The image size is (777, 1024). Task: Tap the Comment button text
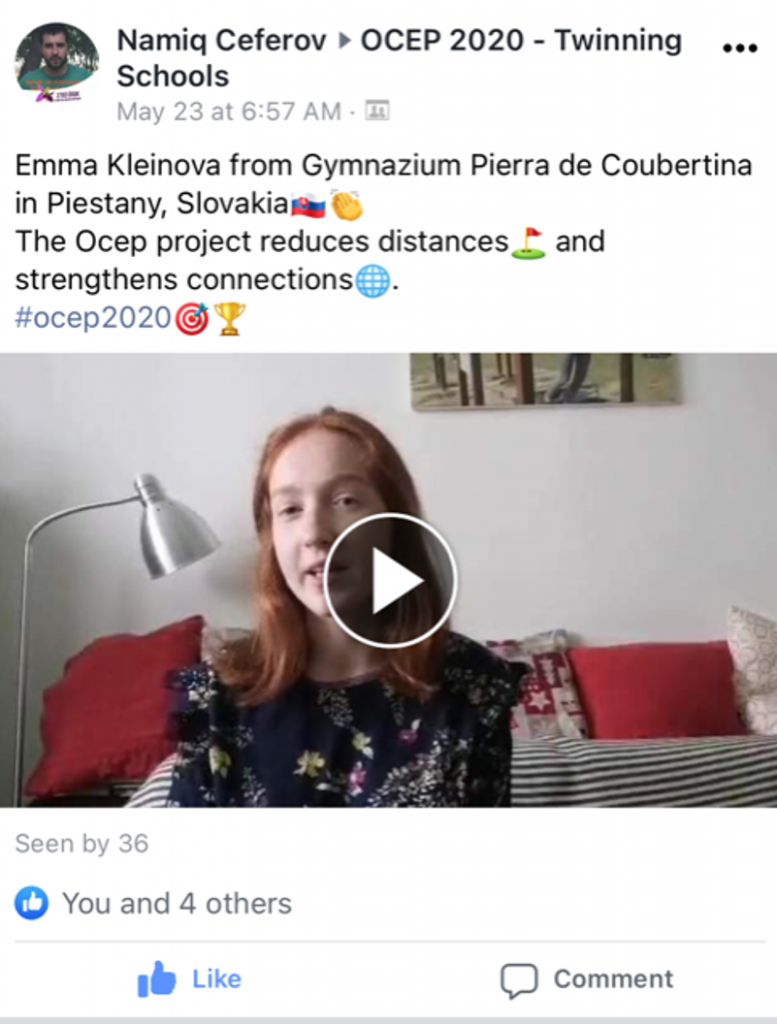pyautogui.click(x=613, y=979)
